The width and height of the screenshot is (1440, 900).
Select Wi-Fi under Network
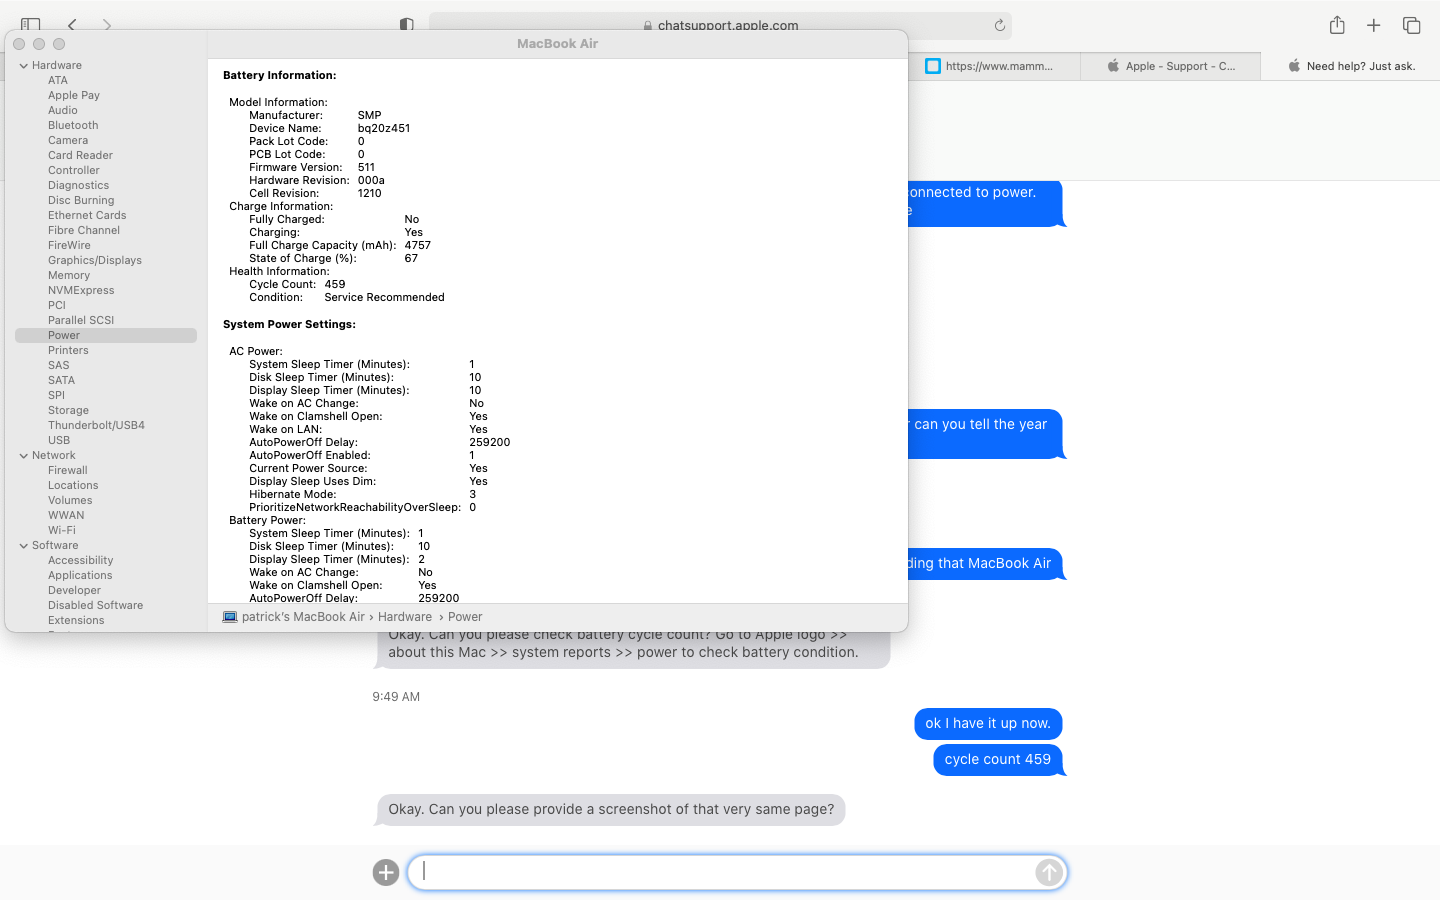click(62, 531)
